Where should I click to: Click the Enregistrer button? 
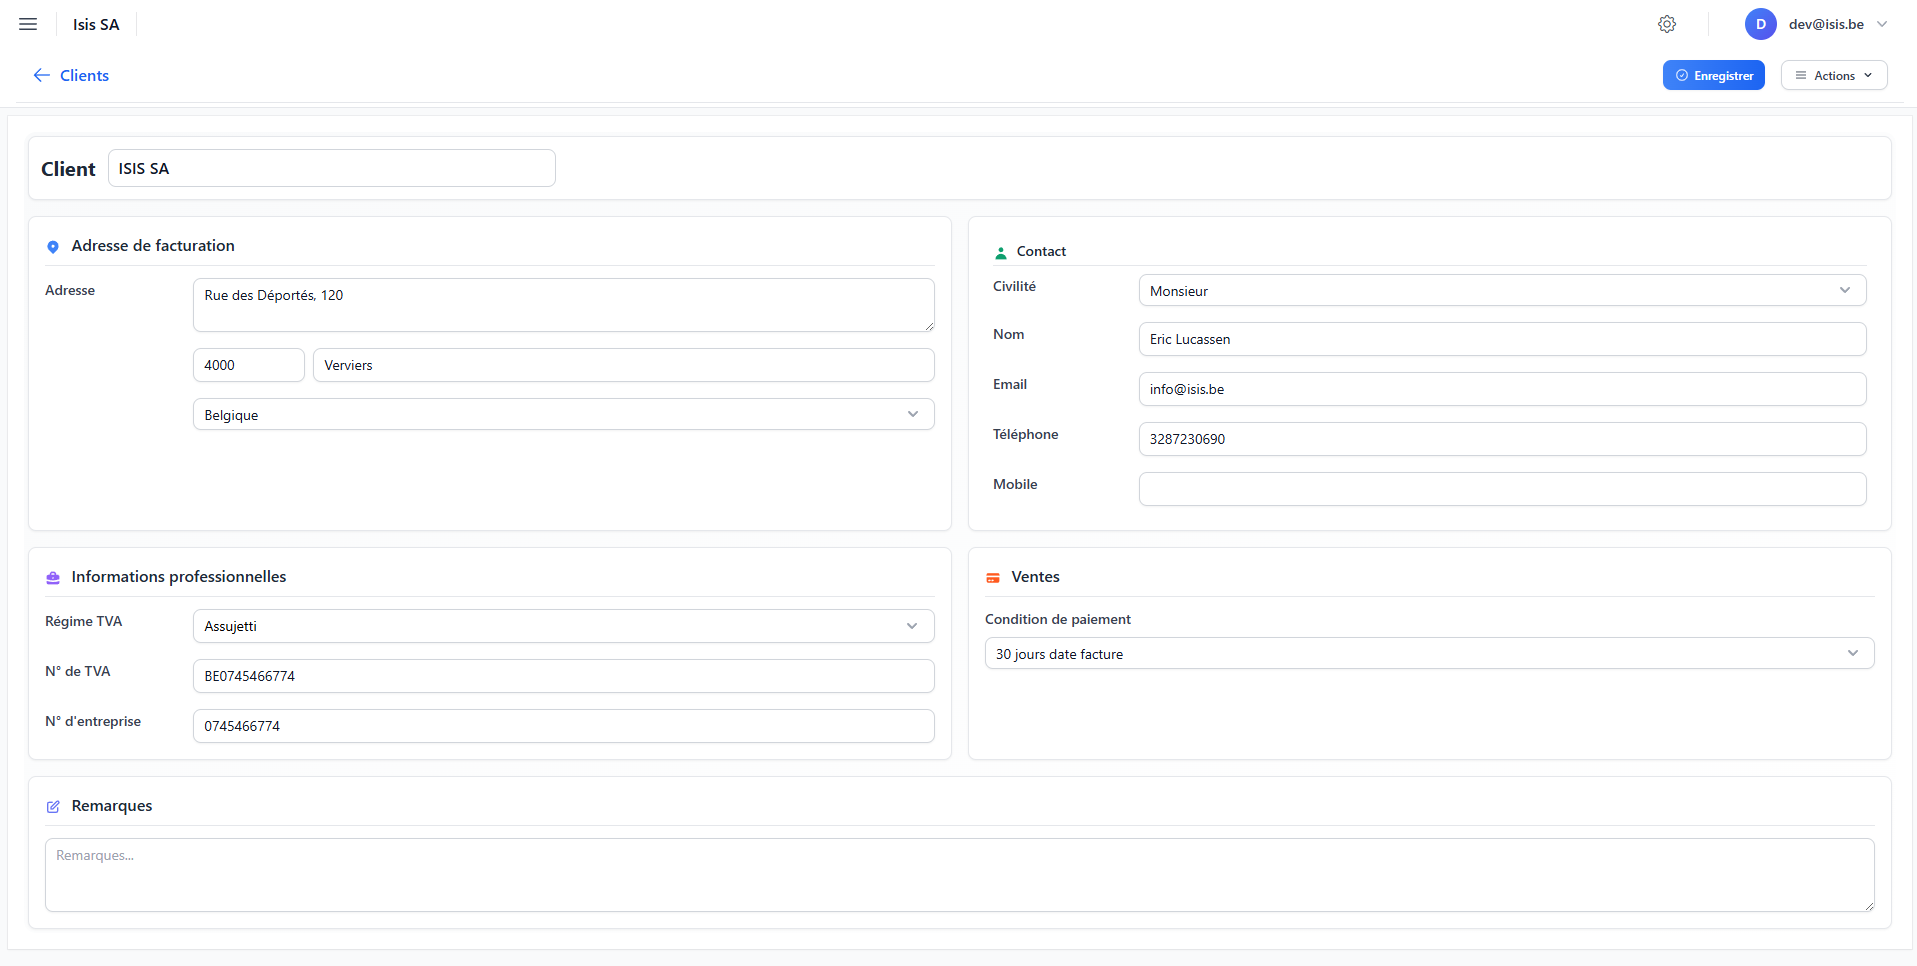tap(1713, 76)
